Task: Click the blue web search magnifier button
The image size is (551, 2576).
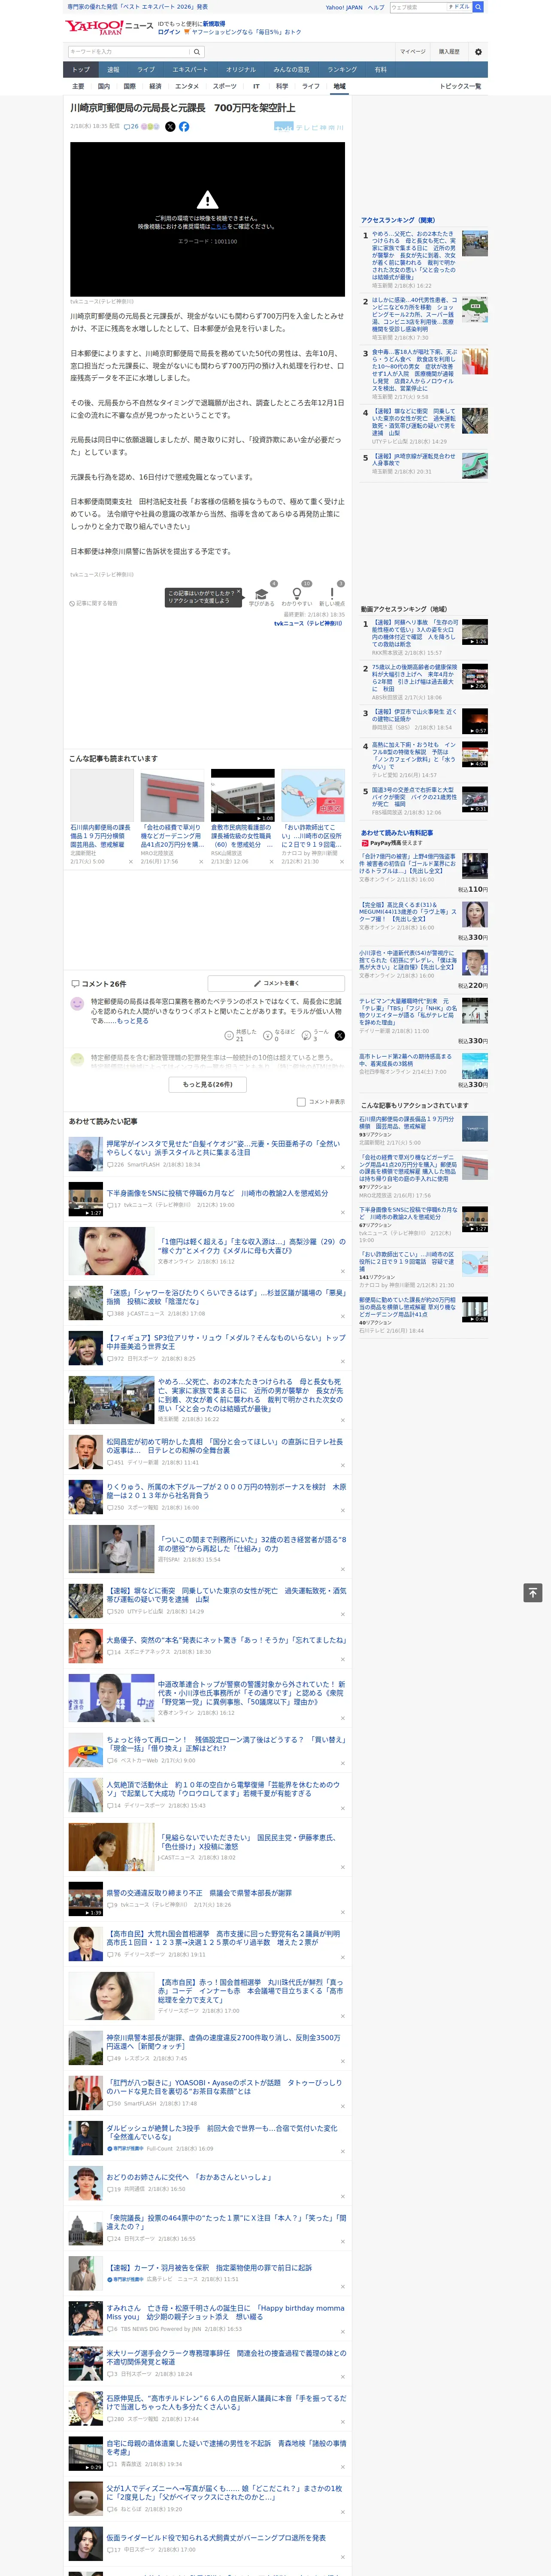Action: tap(478, 7)
